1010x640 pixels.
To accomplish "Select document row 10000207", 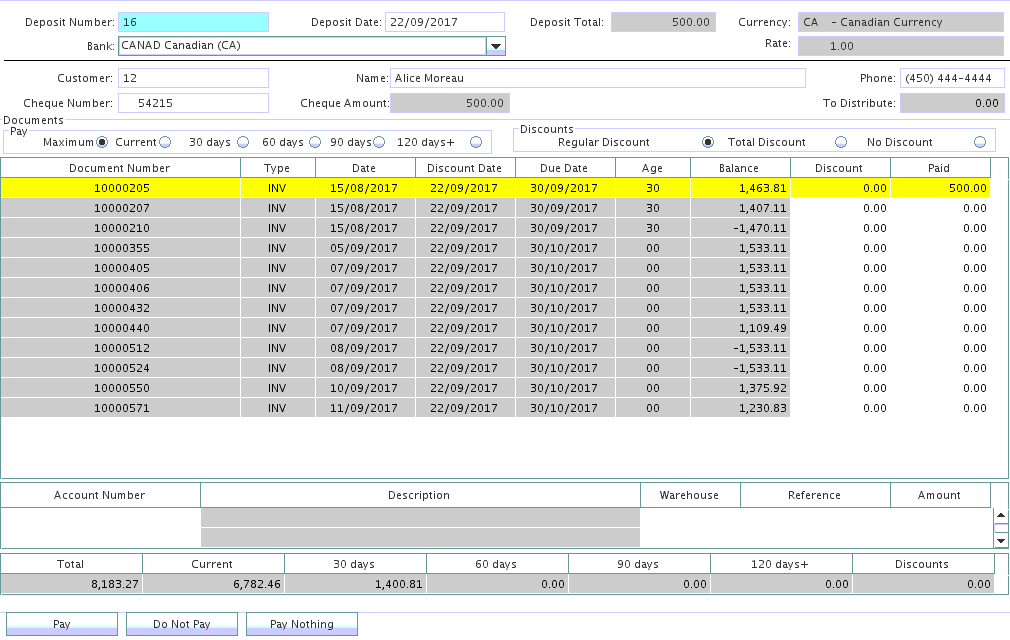I will [x=120, y=208].
